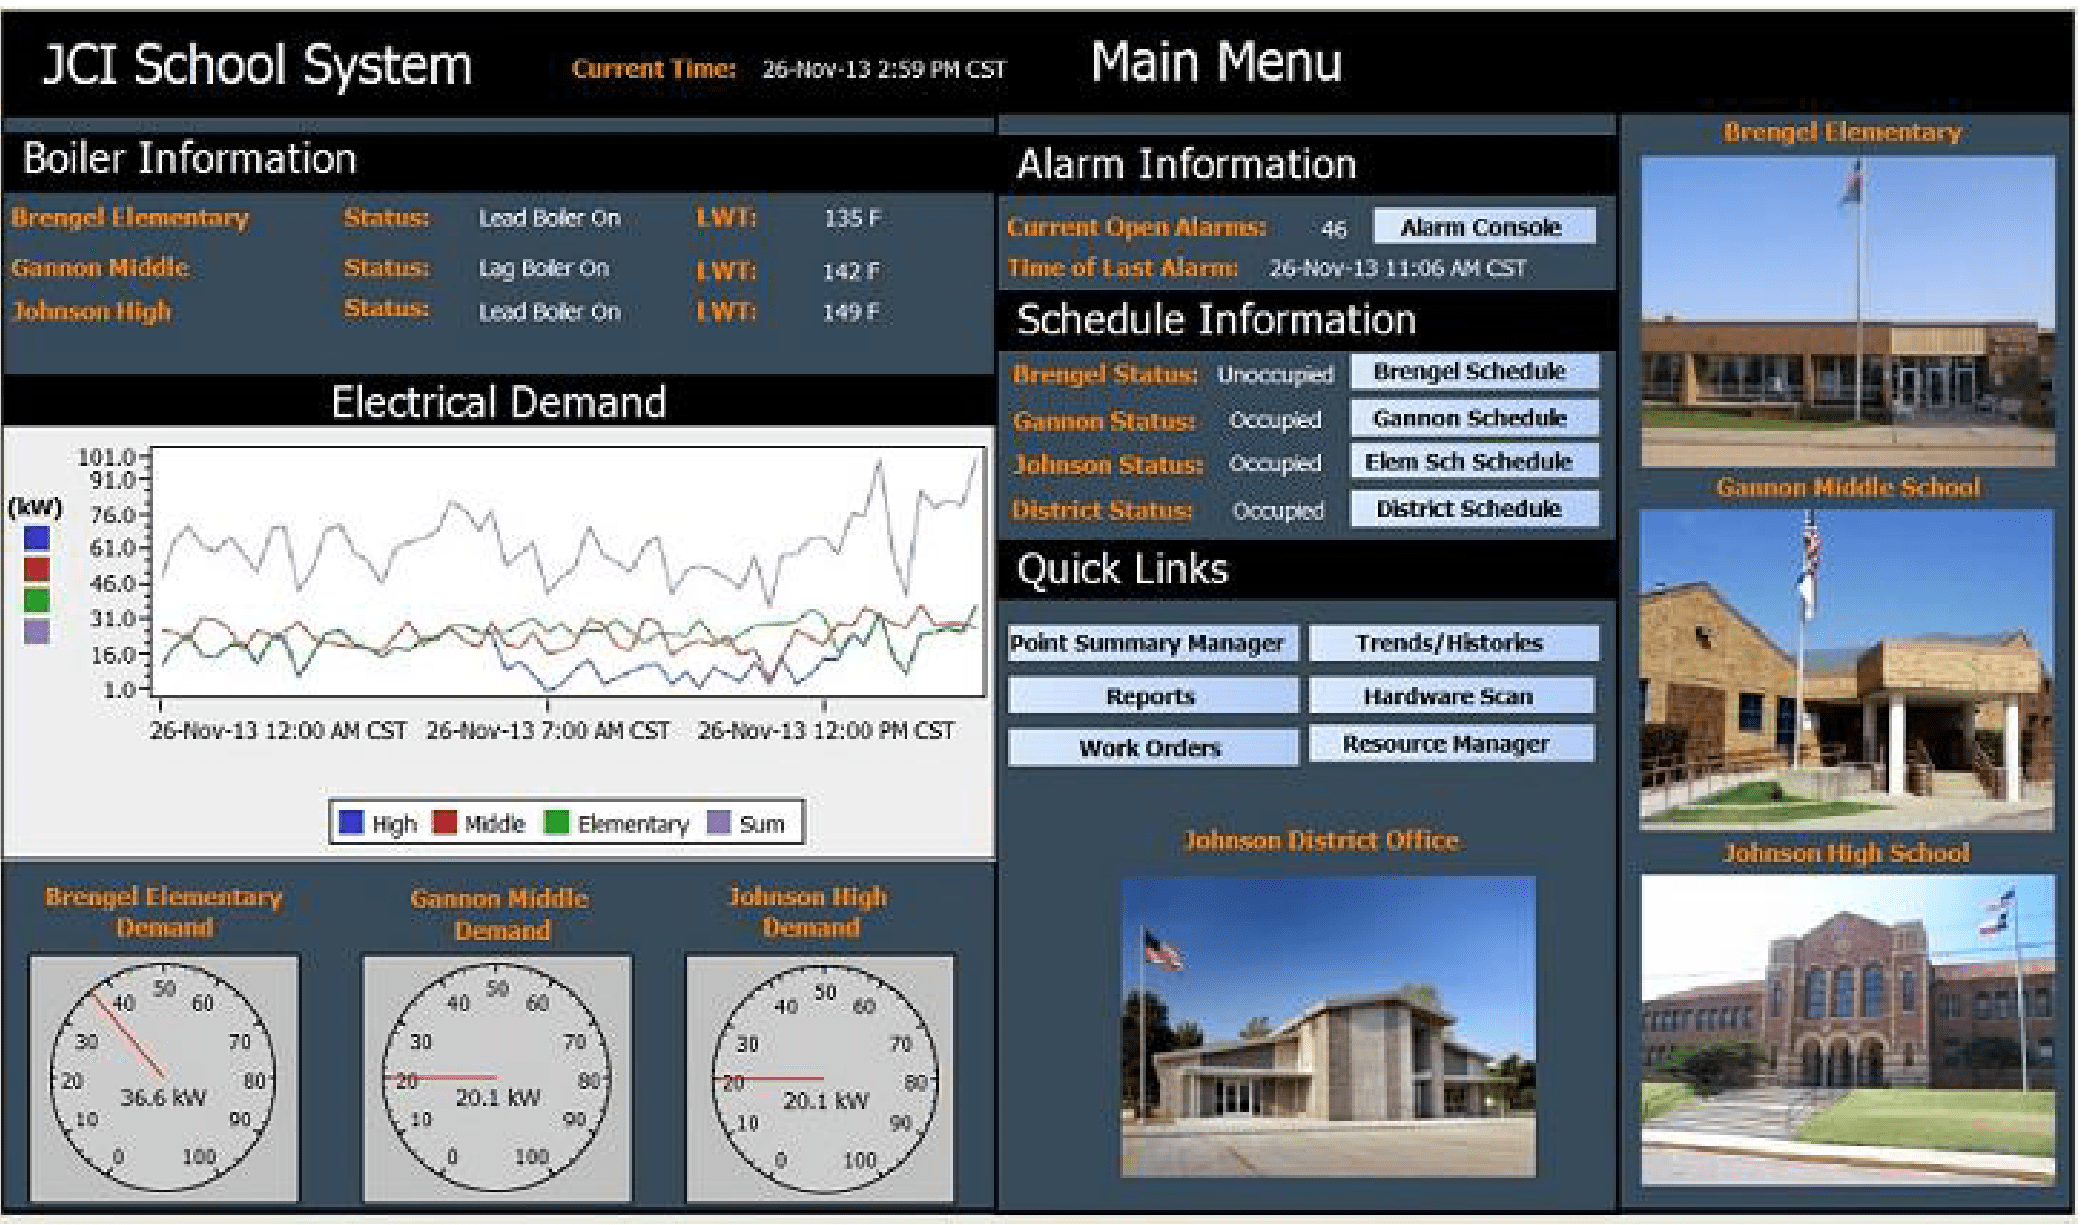Click the green Elementary legend swatch

(557, 823)
